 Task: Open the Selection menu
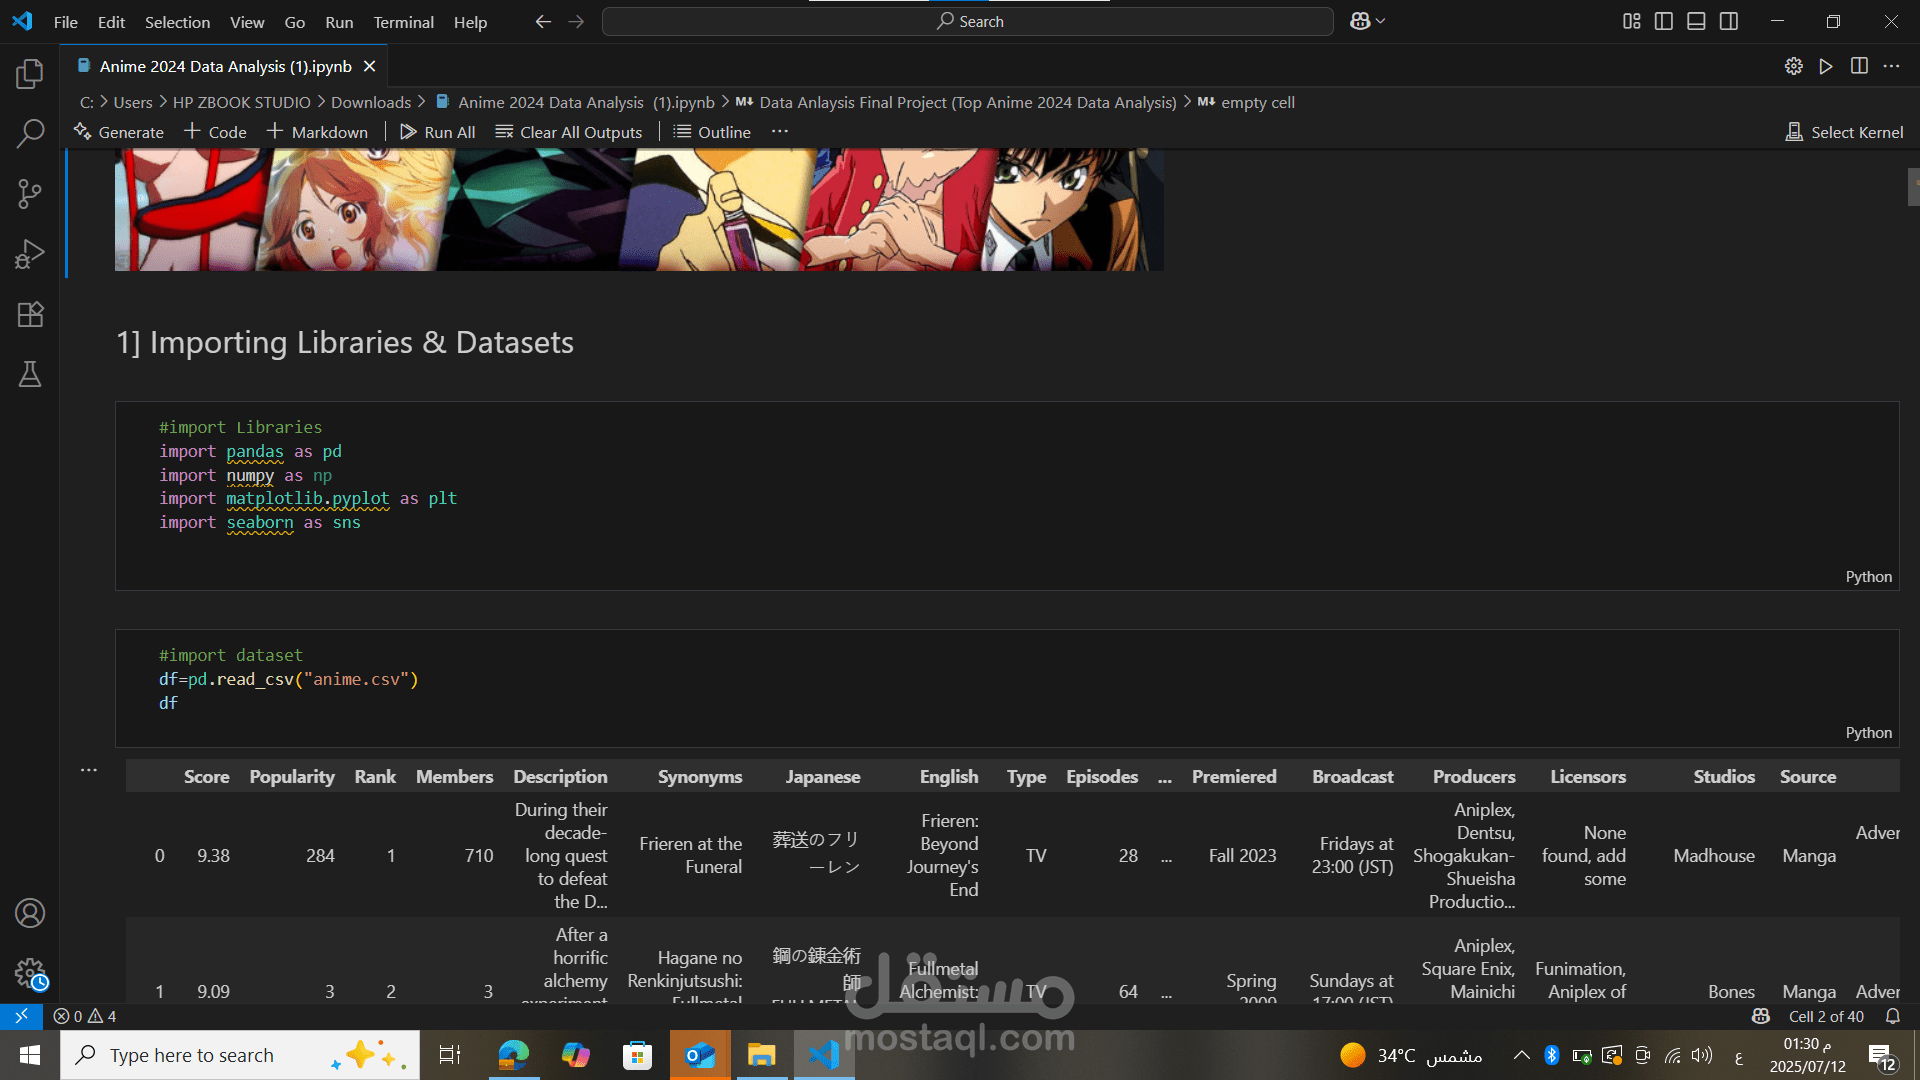point(177,21)
